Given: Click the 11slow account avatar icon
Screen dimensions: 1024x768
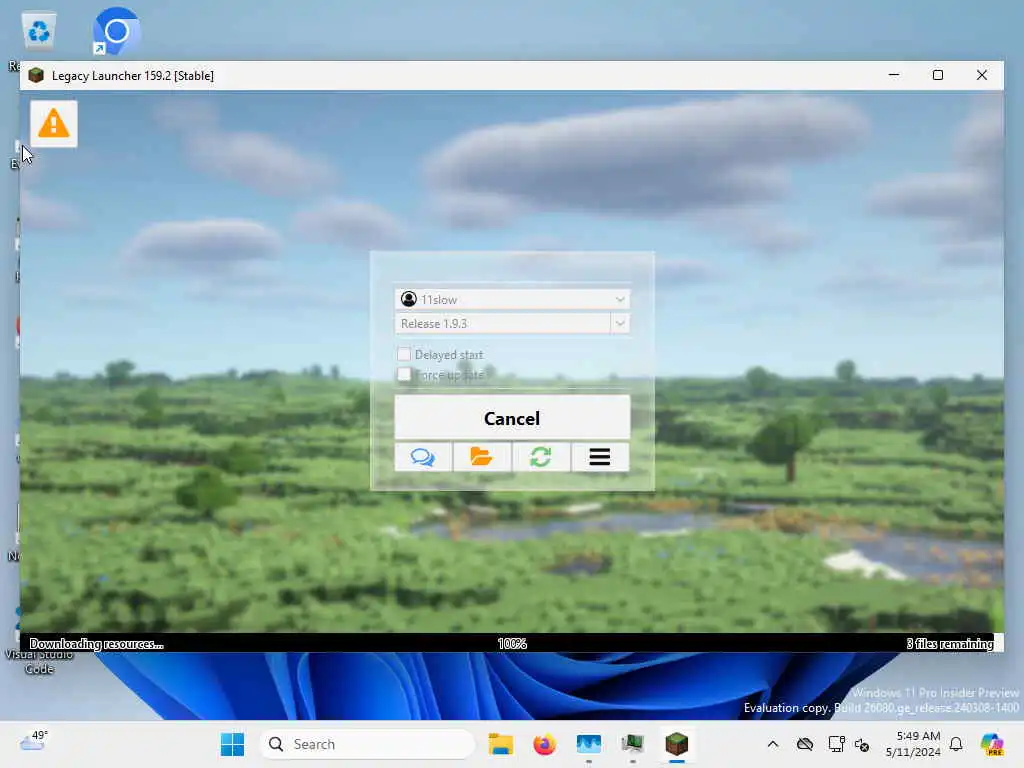Looking at the screenshot, I should [409, 299].
